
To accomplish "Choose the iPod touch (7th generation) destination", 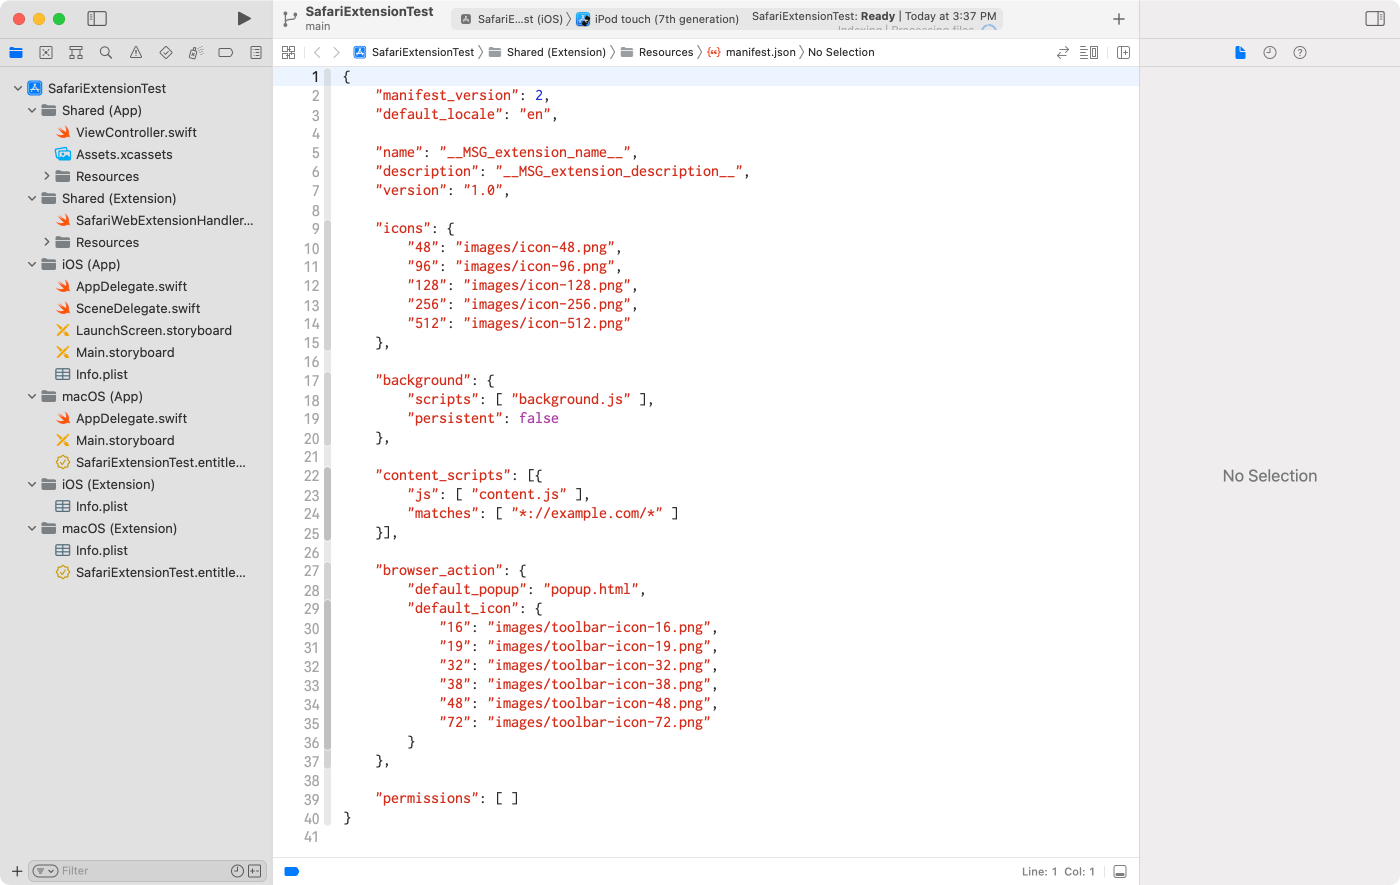I will click(658, 19).
